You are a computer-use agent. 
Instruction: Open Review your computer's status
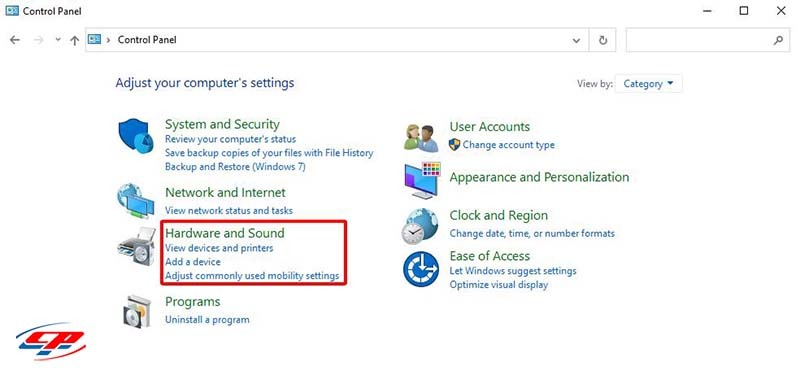pos(231,139)
